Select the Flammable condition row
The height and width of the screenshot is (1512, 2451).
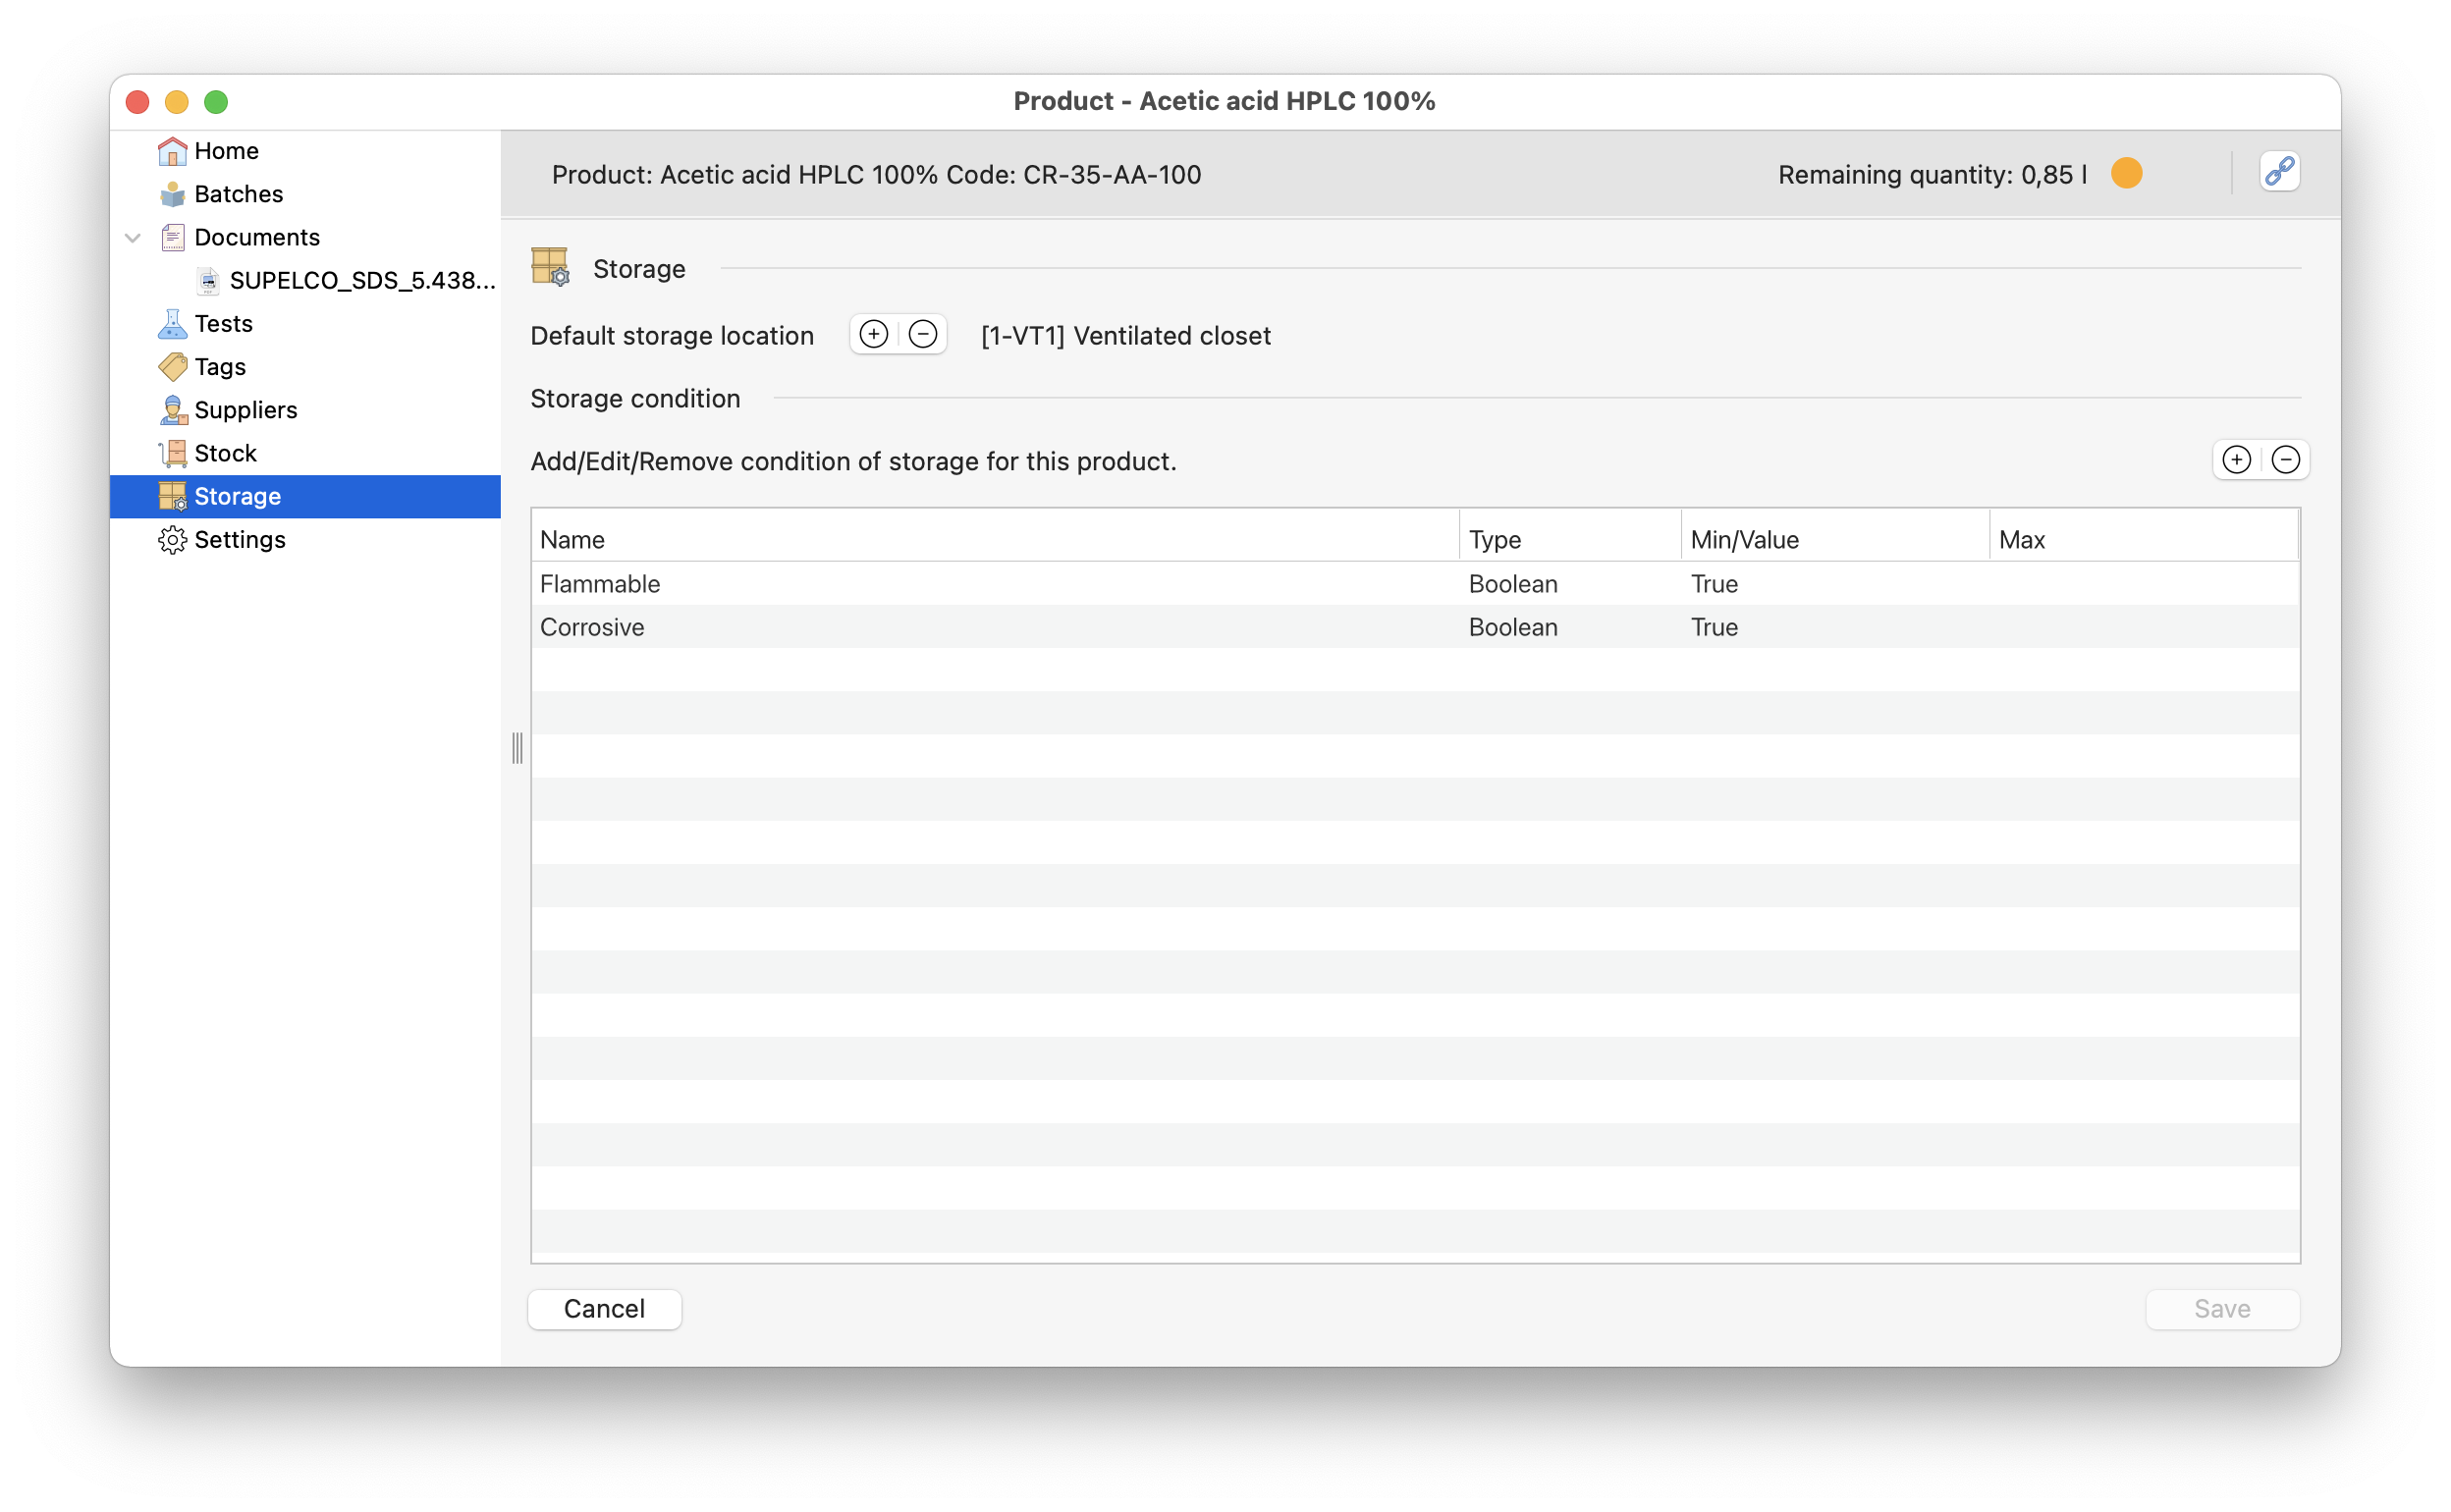coord(1415,584)
